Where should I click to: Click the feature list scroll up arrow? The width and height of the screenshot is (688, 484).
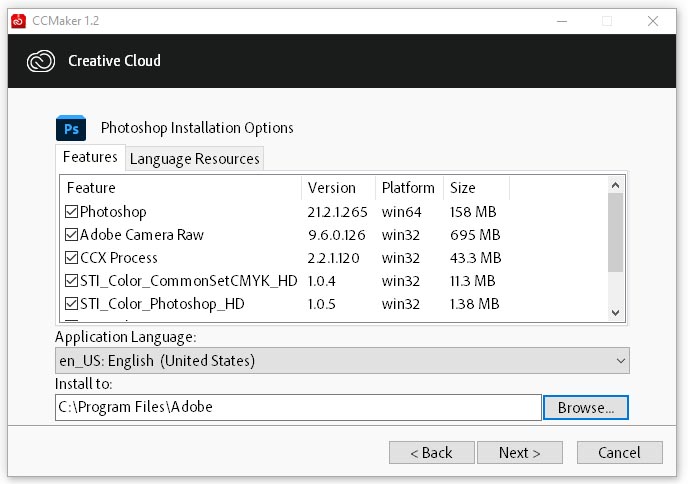pyautogui.click(x=616, y=186)
